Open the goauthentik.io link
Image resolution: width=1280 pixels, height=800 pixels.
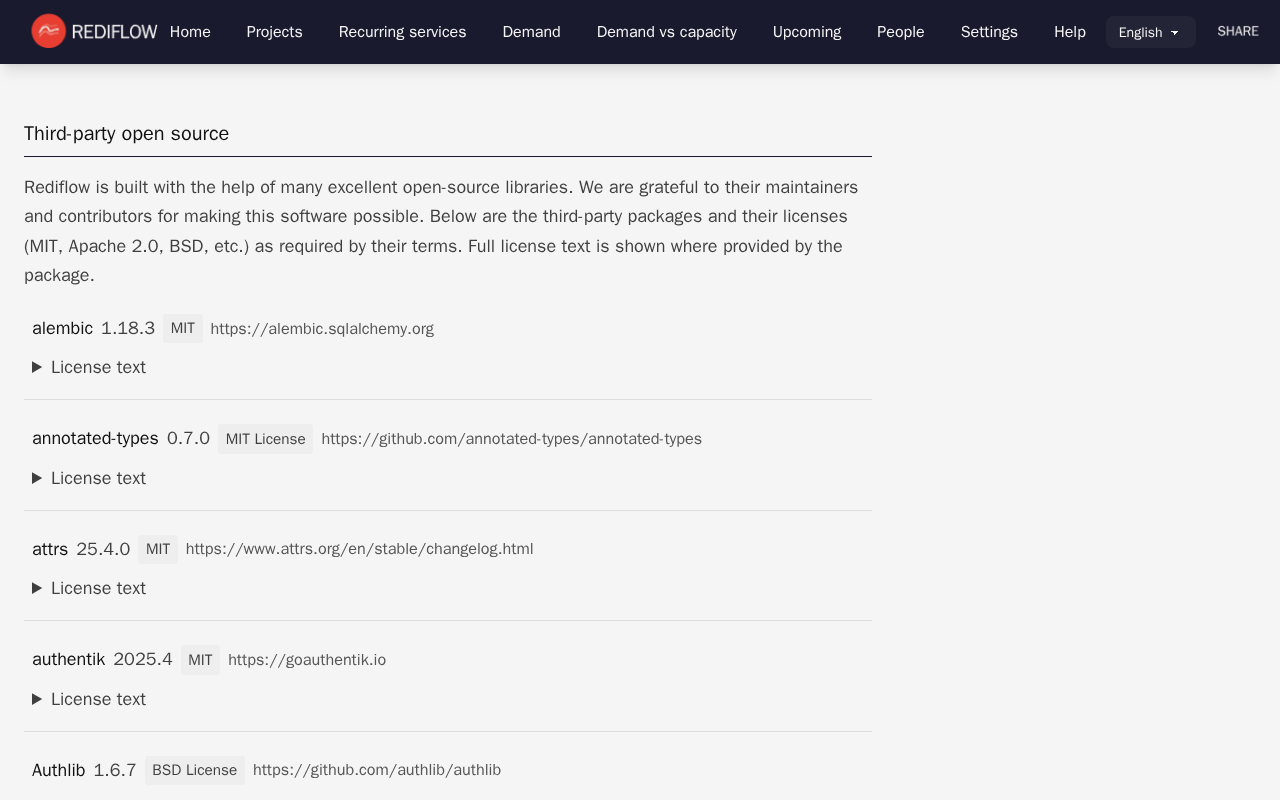[x=307, y=659]
